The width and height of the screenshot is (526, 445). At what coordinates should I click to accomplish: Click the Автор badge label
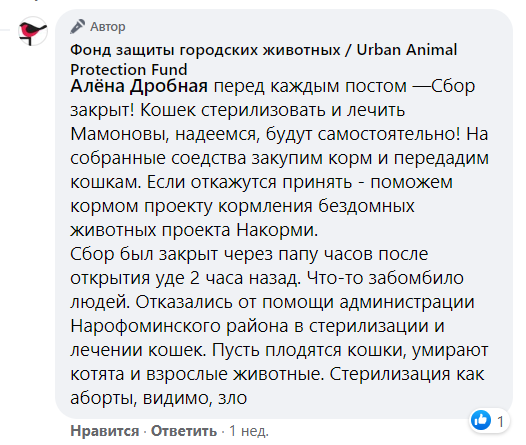tap(108, 27)
